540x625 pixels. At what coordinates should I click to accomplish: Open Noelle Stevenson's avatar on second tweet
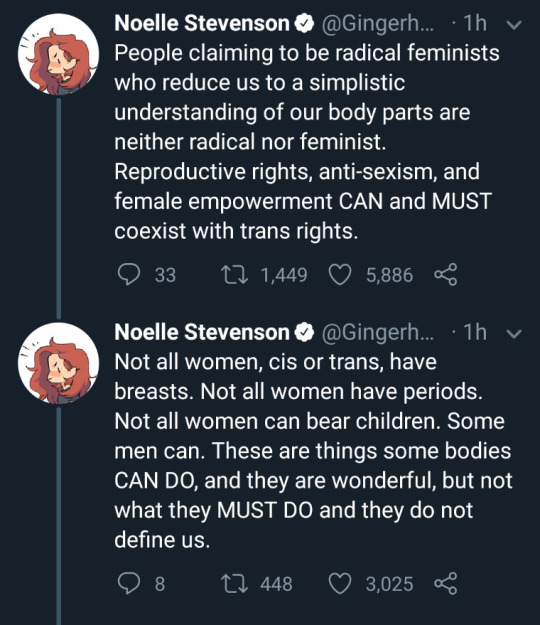(58, 363)
